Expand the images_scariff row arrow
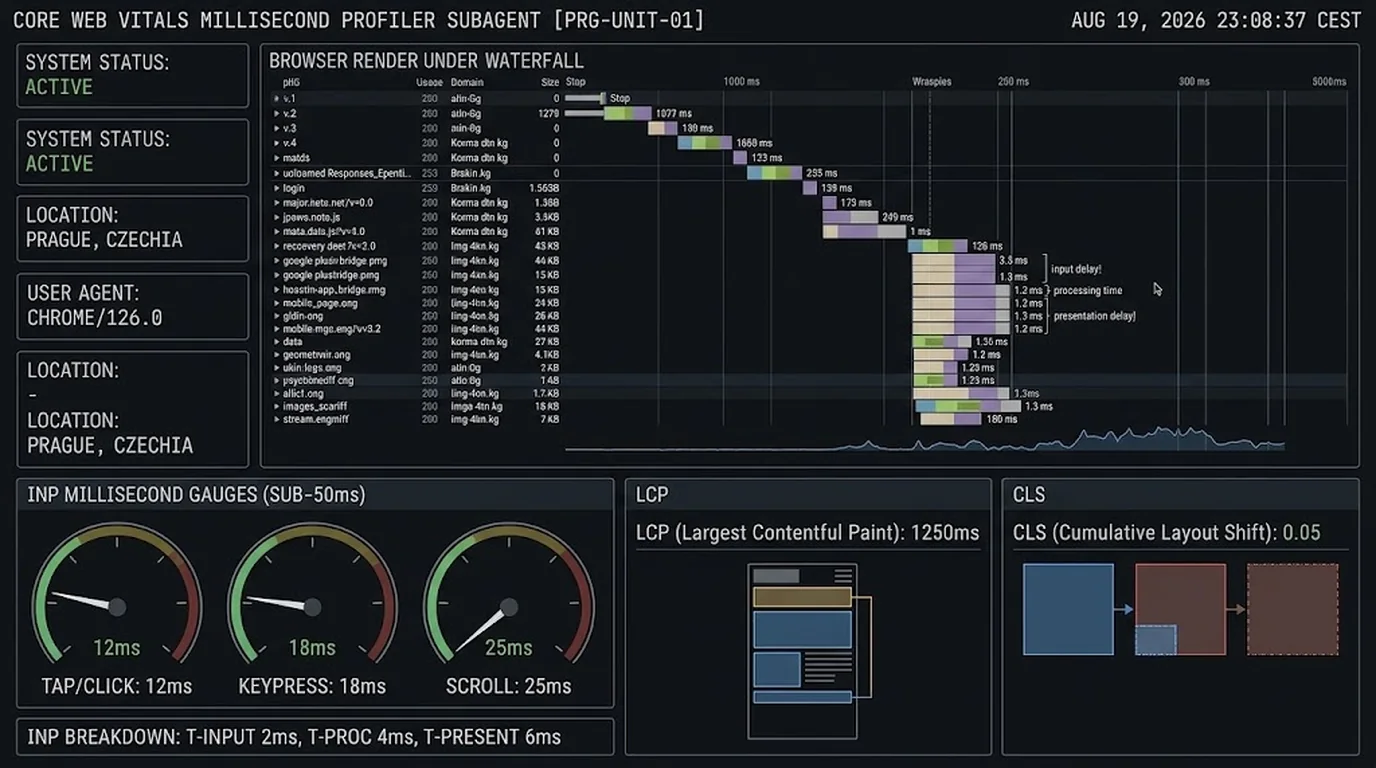This screenshot has width=1376, height=768. tap(276, 407)
